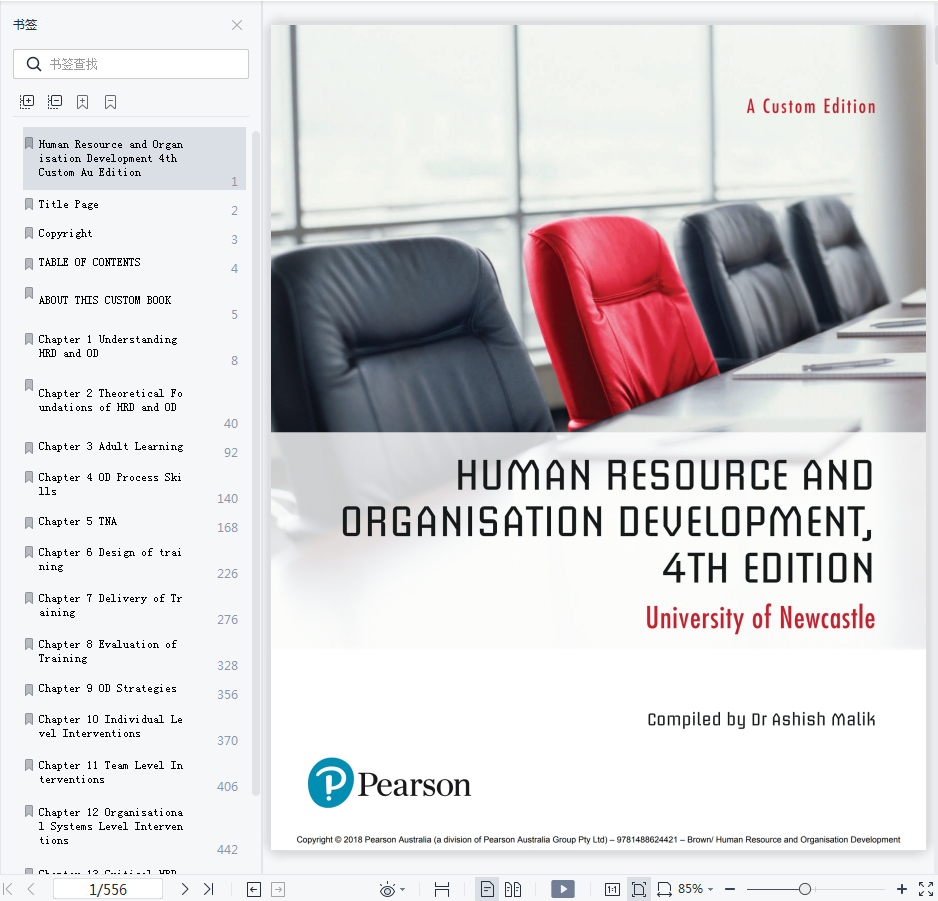The image size is (938, 901).
Task: Click page number 92 next to Chapter 3
Action: tap(231, 453)
